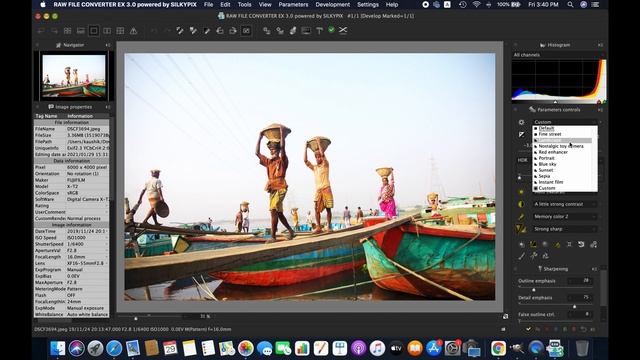Select the two-pane side-by-side view icon
The height and width of the screenshot is (360, 640).
[107, 31]
